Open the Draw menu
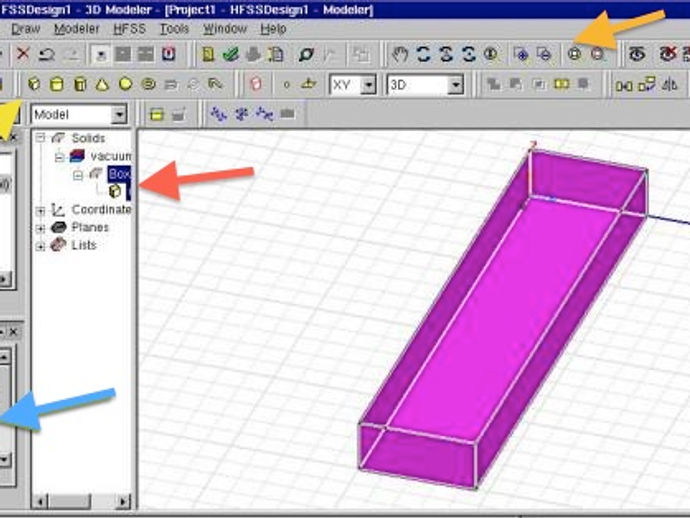The image size is (690, 518). (25, 29)
